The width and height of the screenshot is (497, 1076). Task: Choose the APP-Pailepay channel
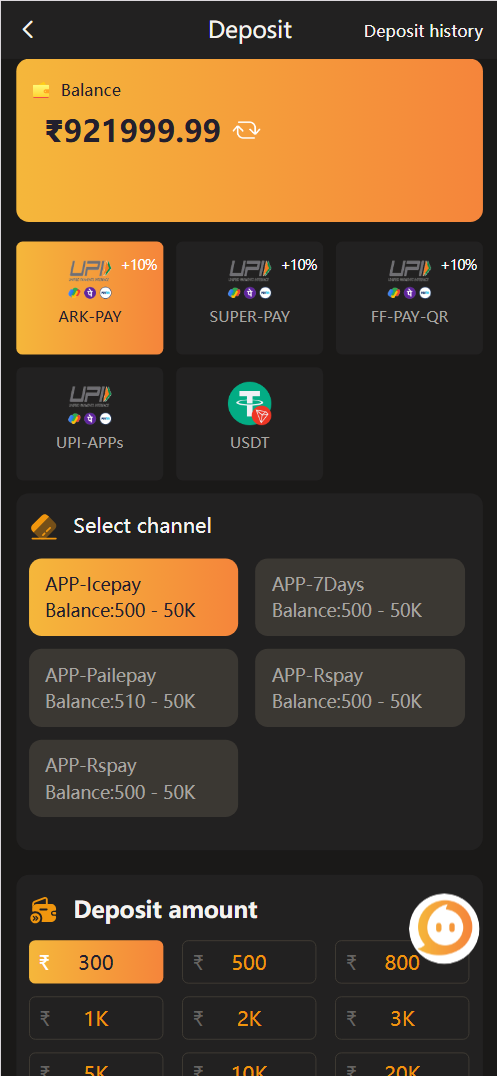(133, 688)
